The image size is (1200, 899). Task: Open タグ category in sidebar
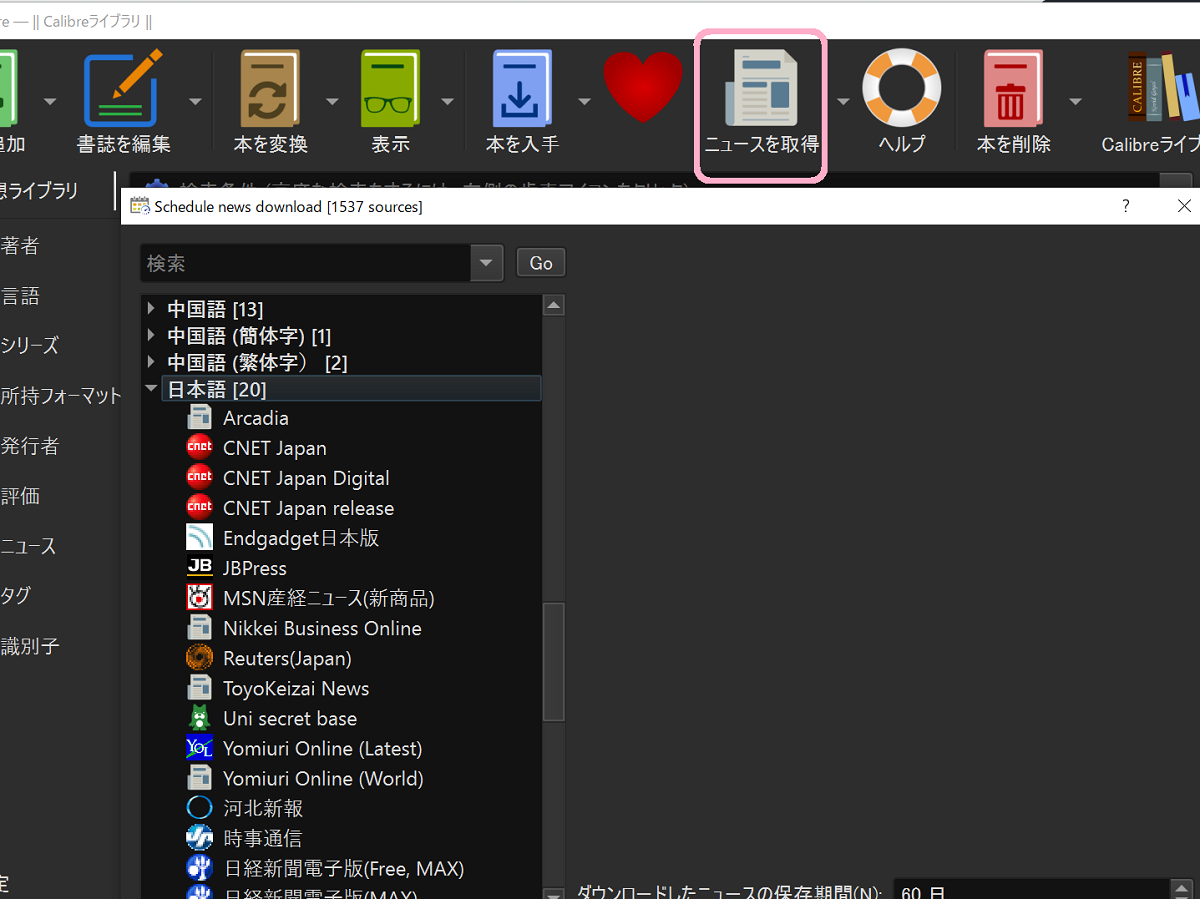(x=16, y=596)
